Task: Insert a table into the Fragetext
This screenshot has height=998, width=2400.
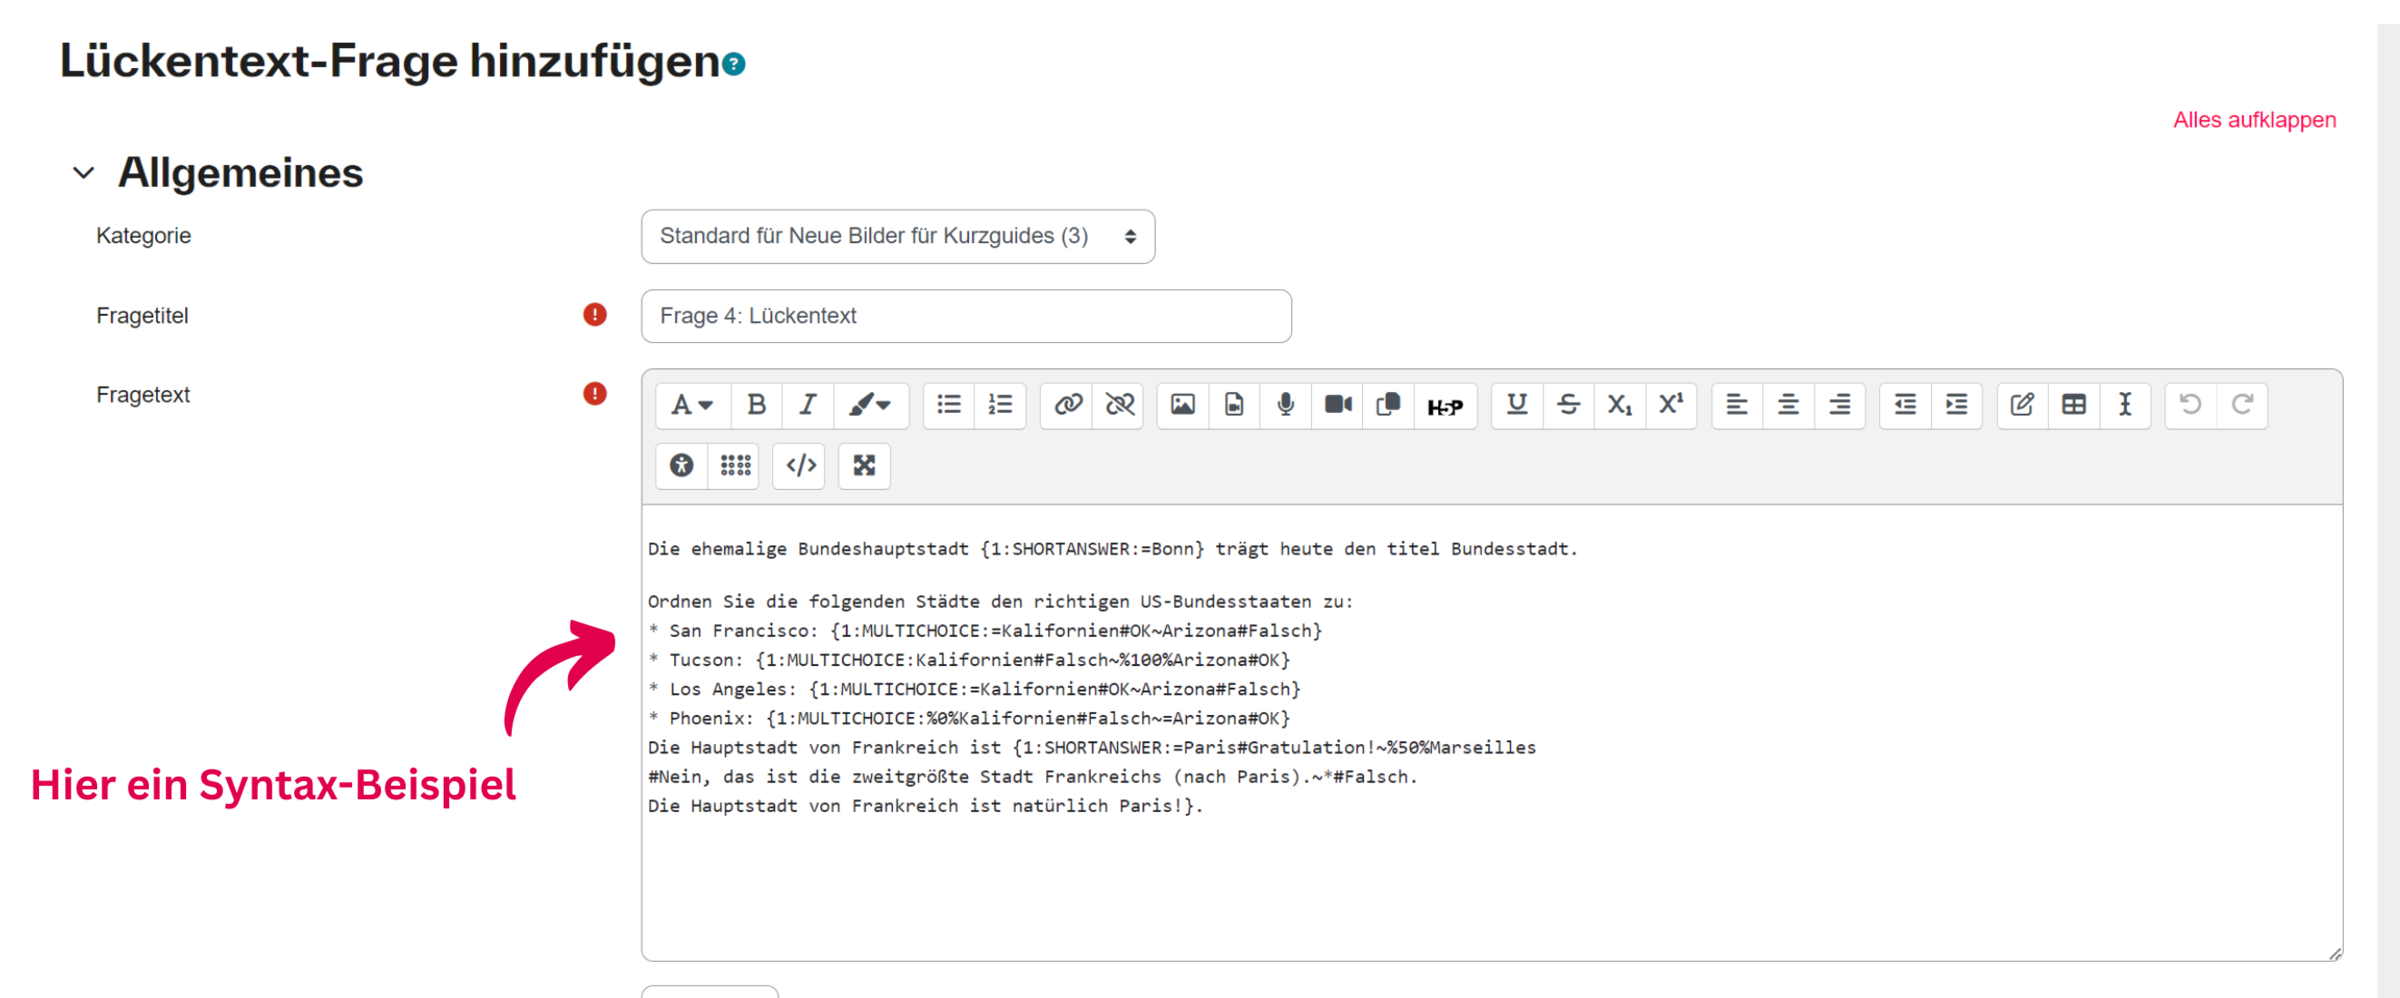Action: click(2074, 405)
